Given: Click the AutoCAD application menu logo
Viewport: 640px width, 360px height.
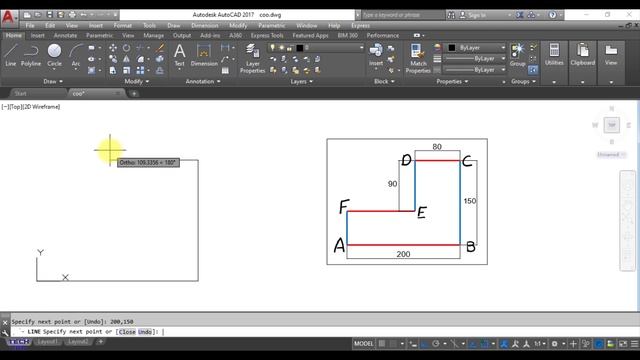Looking at the screenshot, I should (8, 18).
